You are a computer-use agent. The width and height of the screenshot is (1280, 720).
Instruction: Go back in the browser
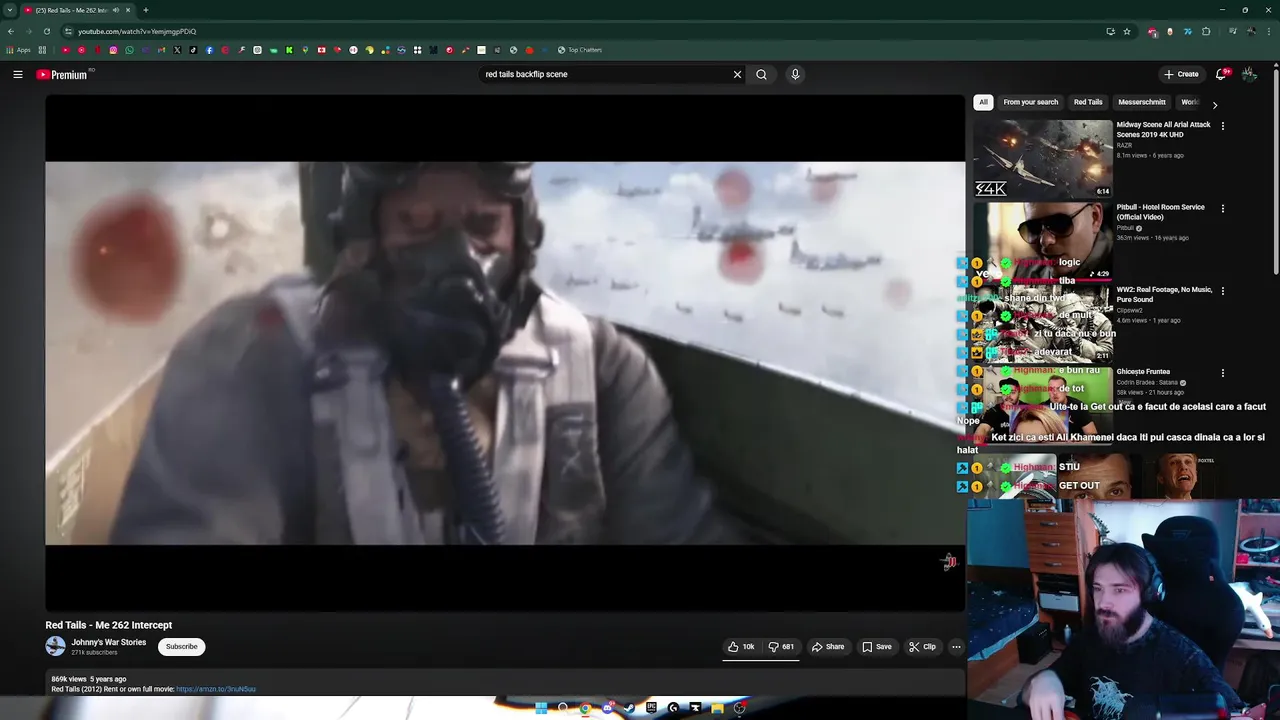click(x=11, y=31)
